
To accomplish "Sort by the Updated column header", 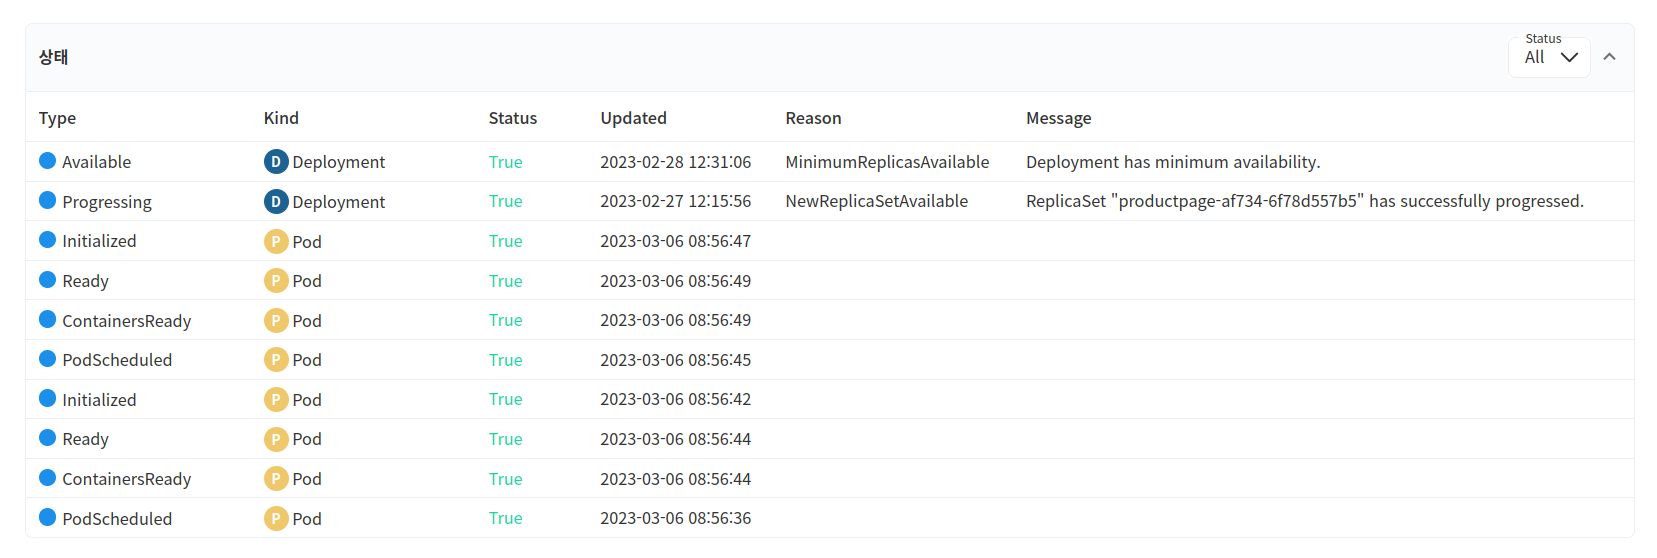I will pos(633,118).
